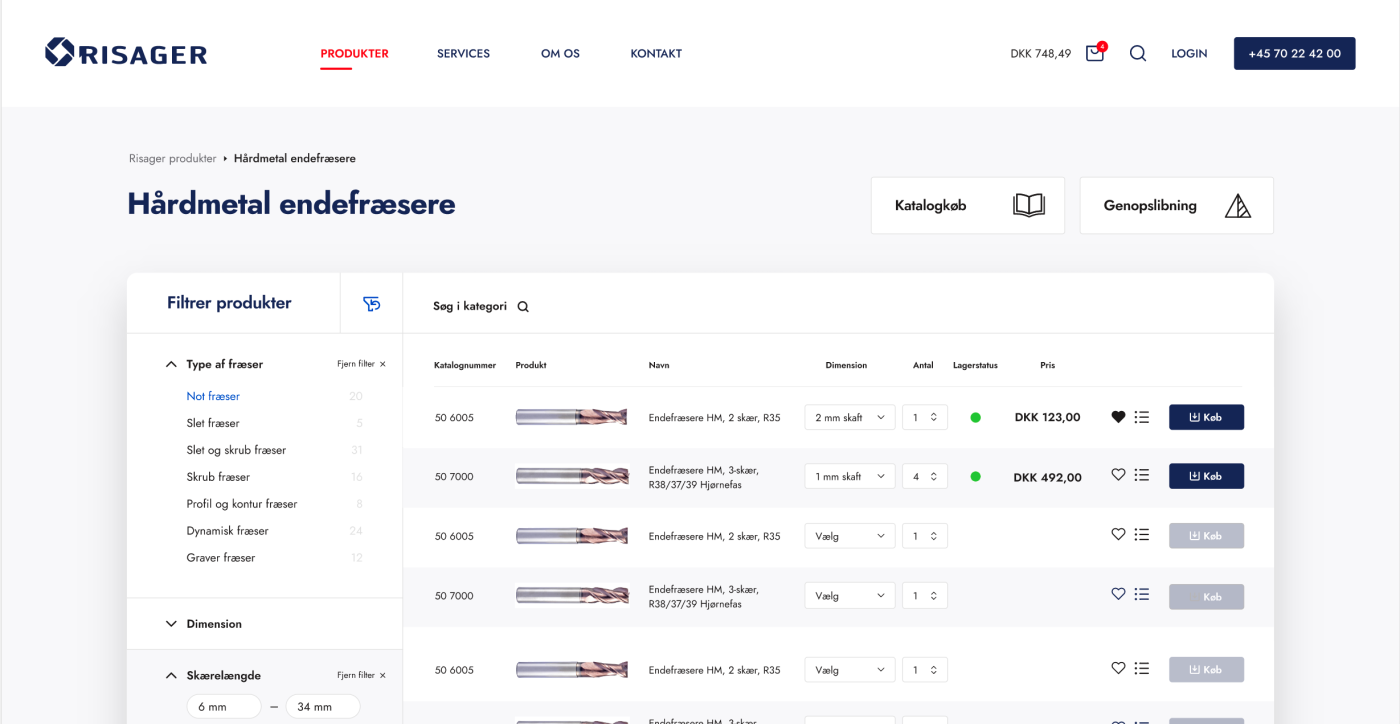Click the search icon beside Søg i kategori
Viewport: 1400px width, 724px height.
point(523,307)
